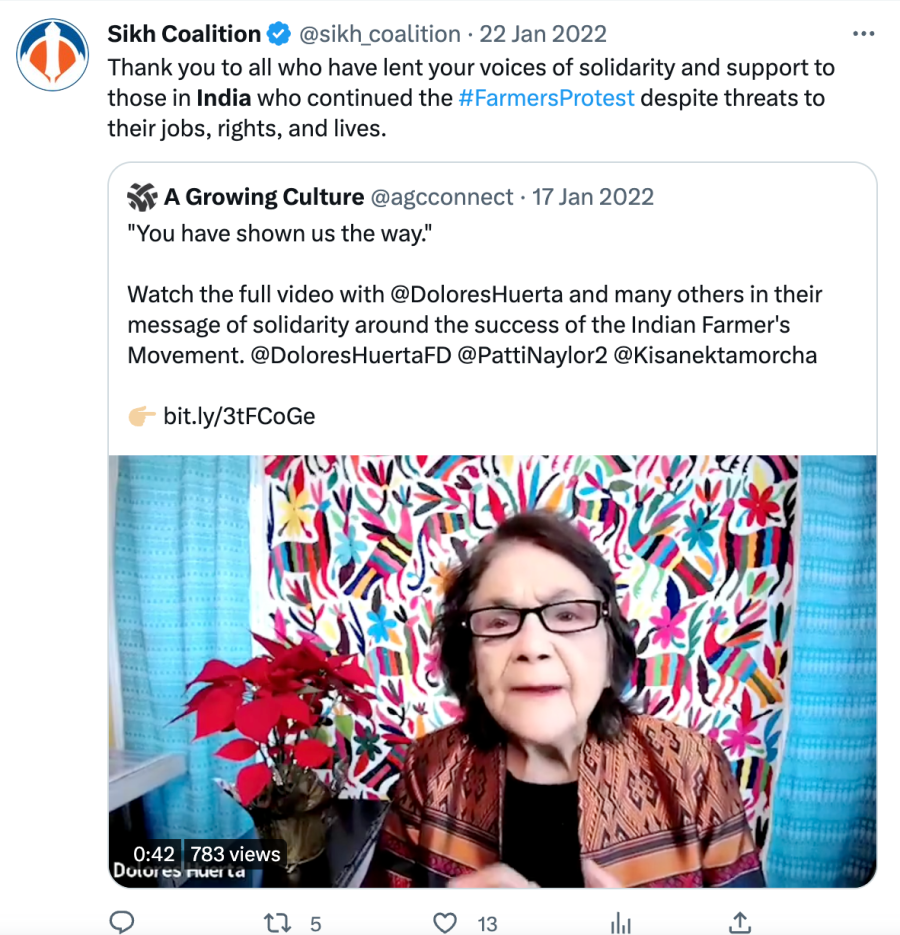Click the share upload icon
Image resolution: width=900 pixels, height=935 pixels.
740,922
